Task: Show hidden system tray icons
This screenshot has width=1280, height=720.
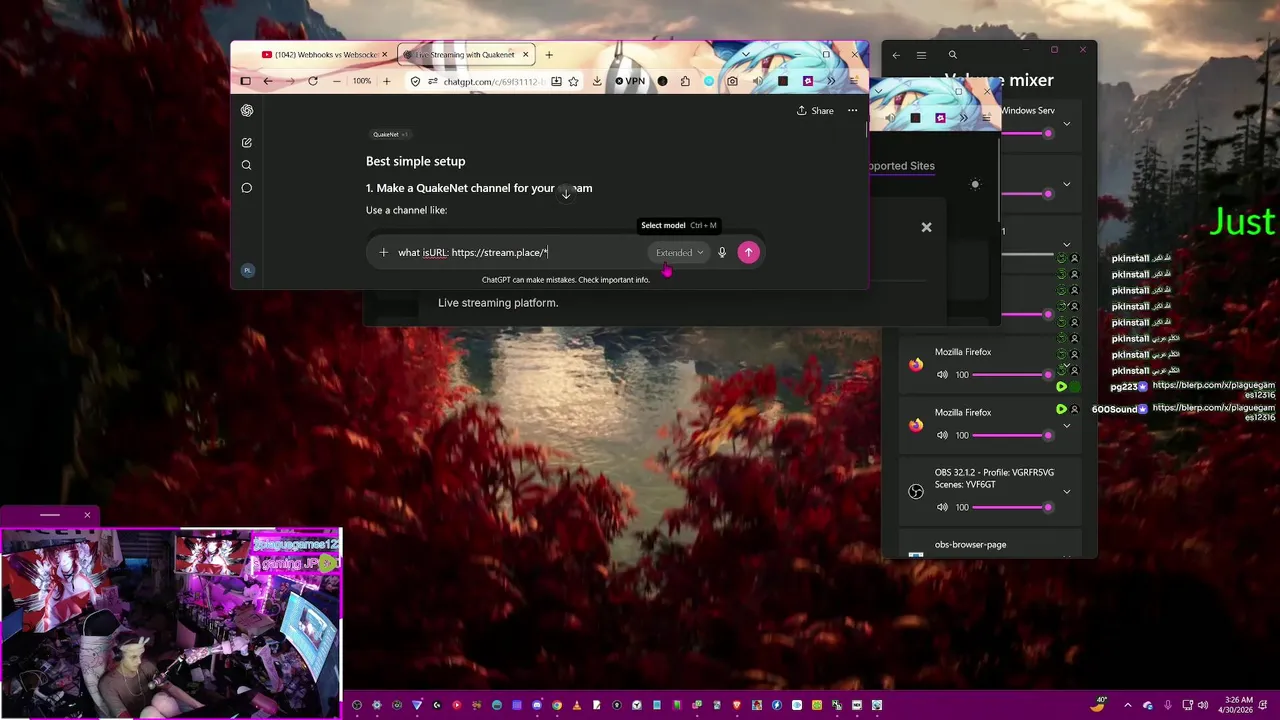Action: (x=1128, y=705)
